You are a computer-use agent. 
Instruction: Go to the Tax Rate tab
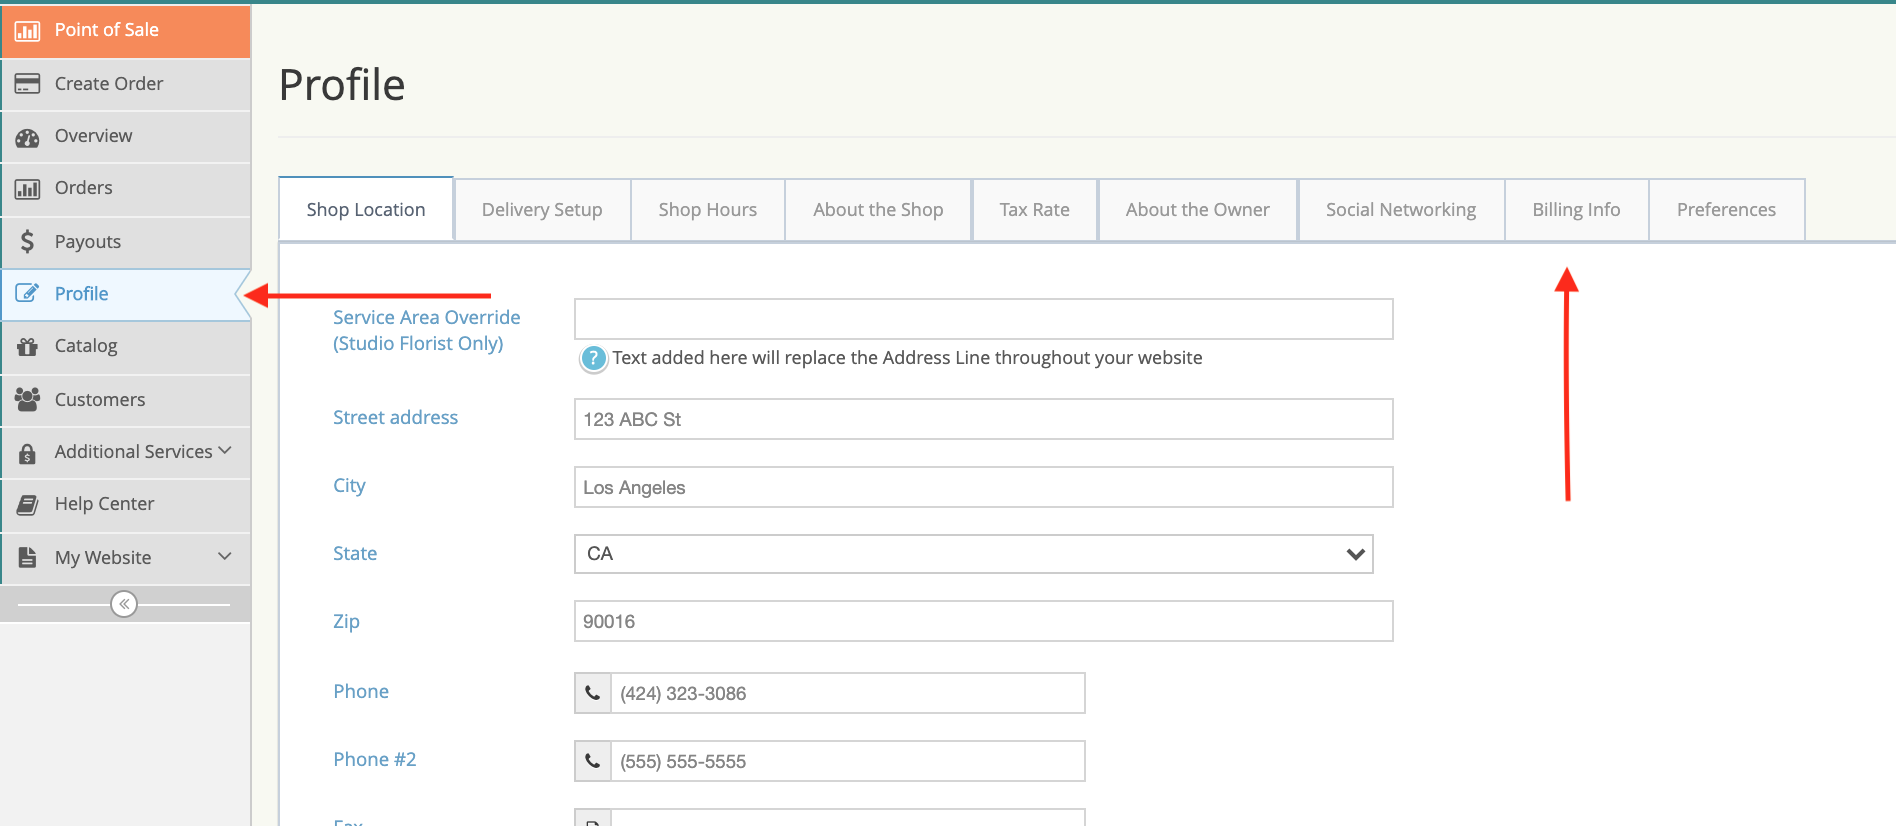pyautogui.click(x=1035, y=210)
